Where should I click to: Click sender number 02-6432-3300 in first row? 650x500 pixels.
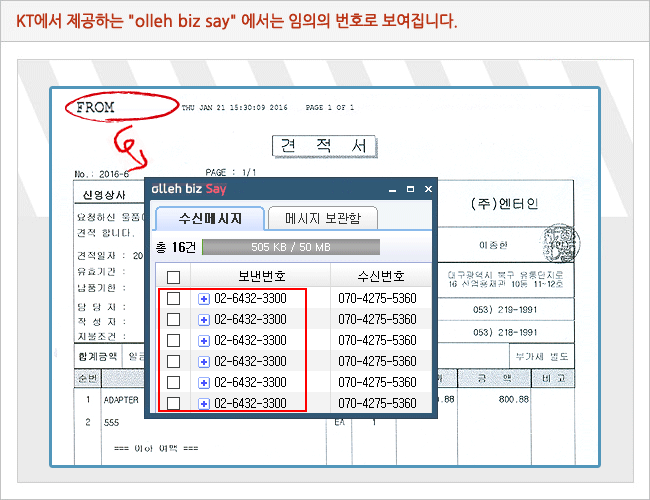[250, 299]
